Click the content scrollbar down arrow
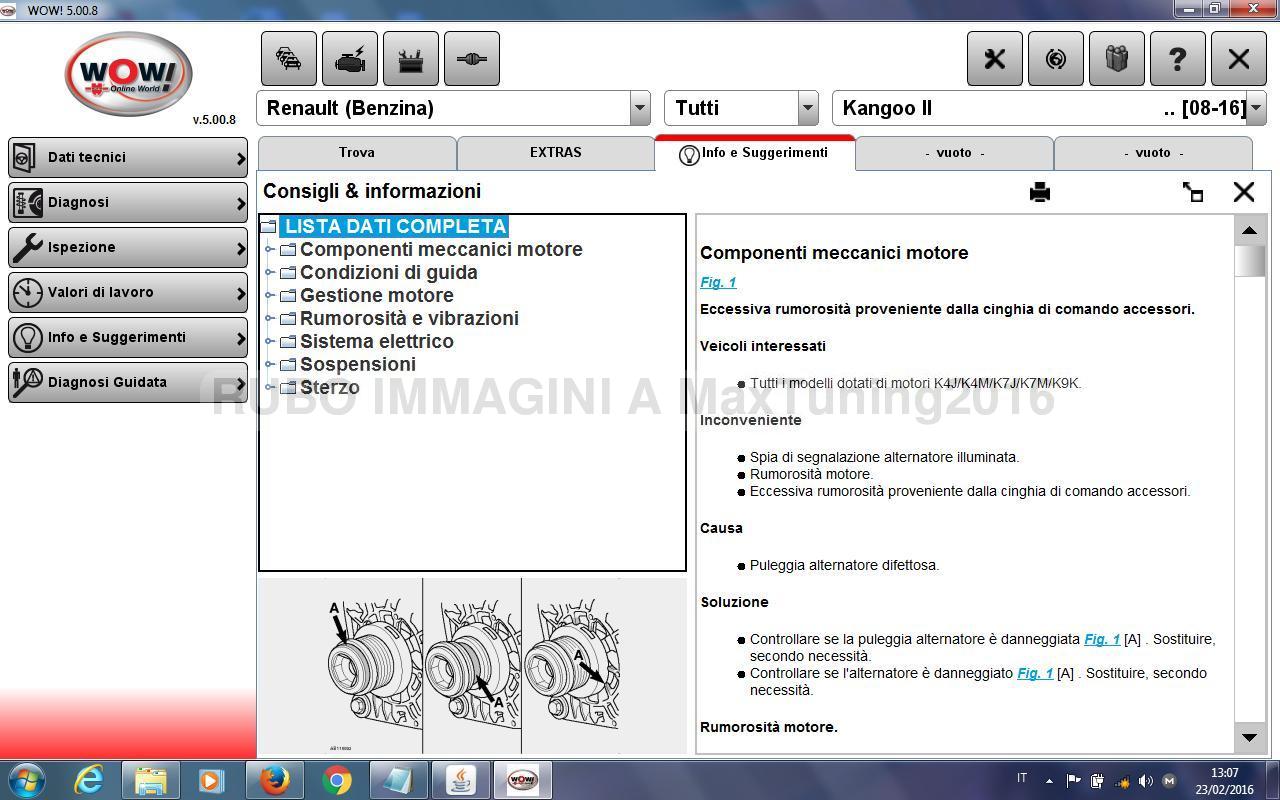Viewport: 1280px width, 800px height. point(1250,738)
